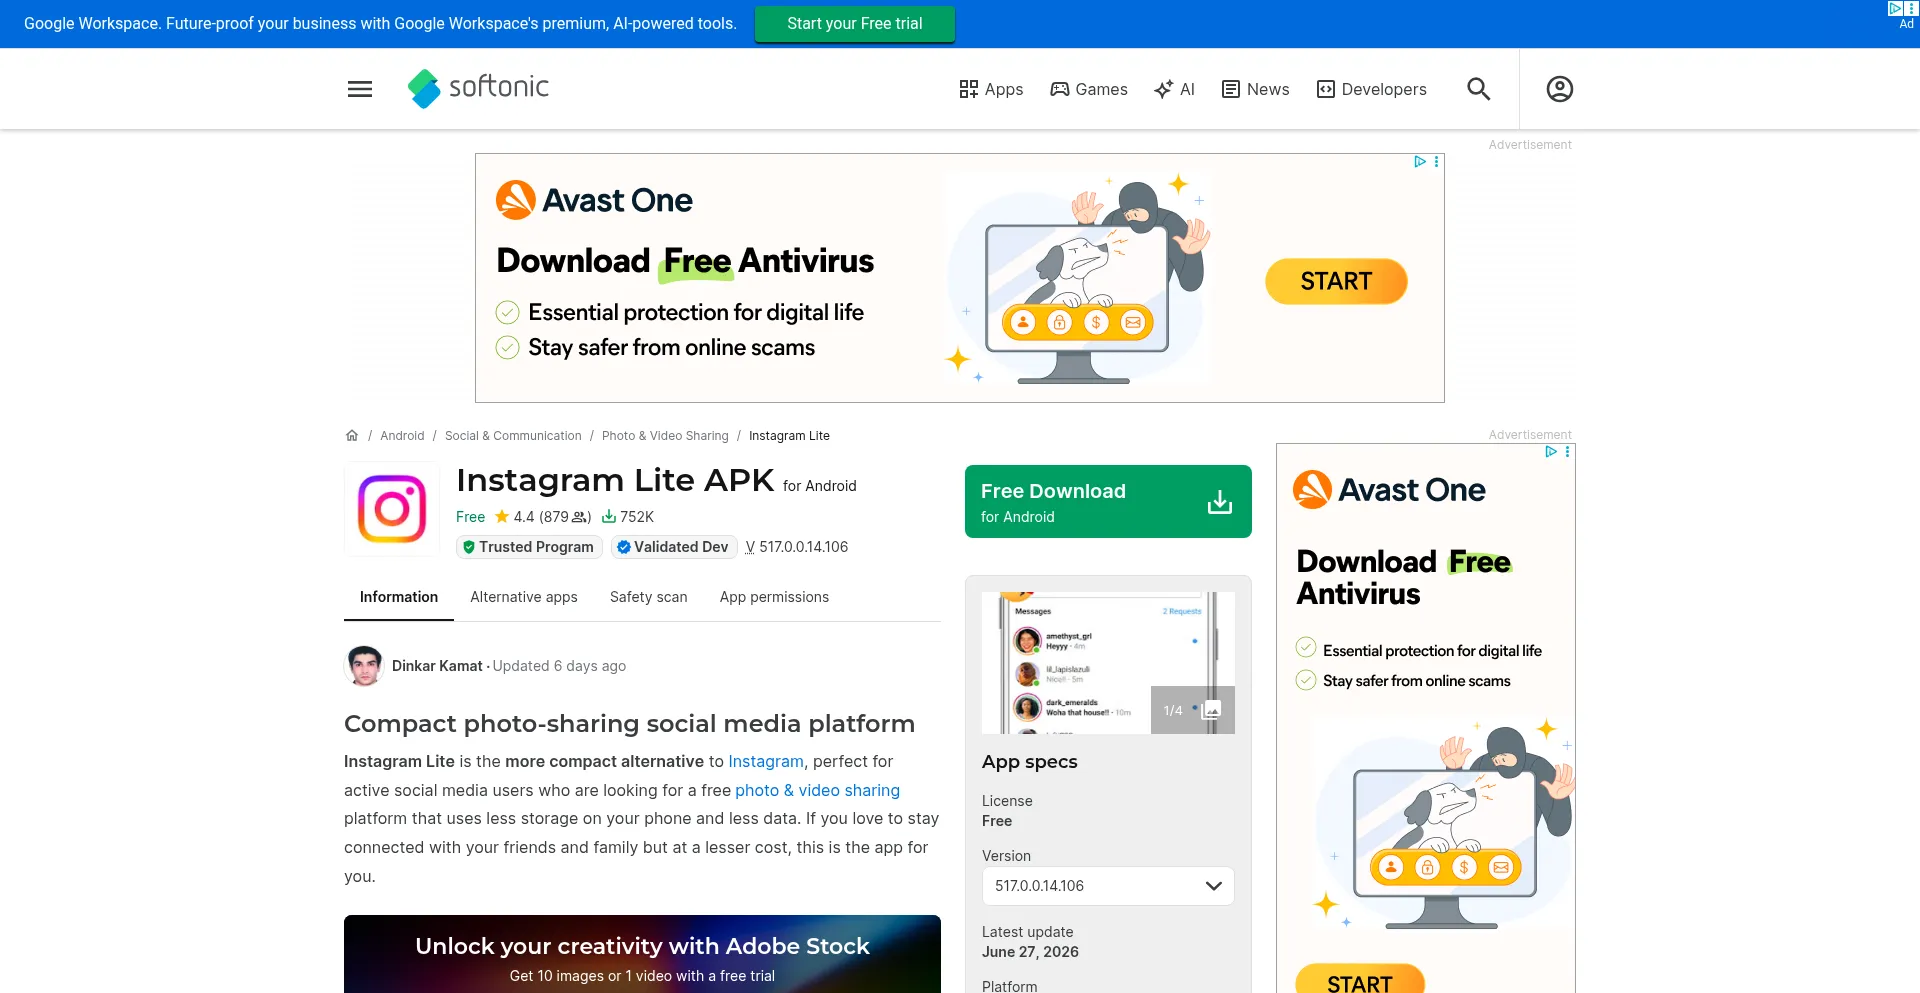This screenshot has width=1920, height=993.
Task: Click Avast One logo in sidebar ad
Action: coord(1389,490)
